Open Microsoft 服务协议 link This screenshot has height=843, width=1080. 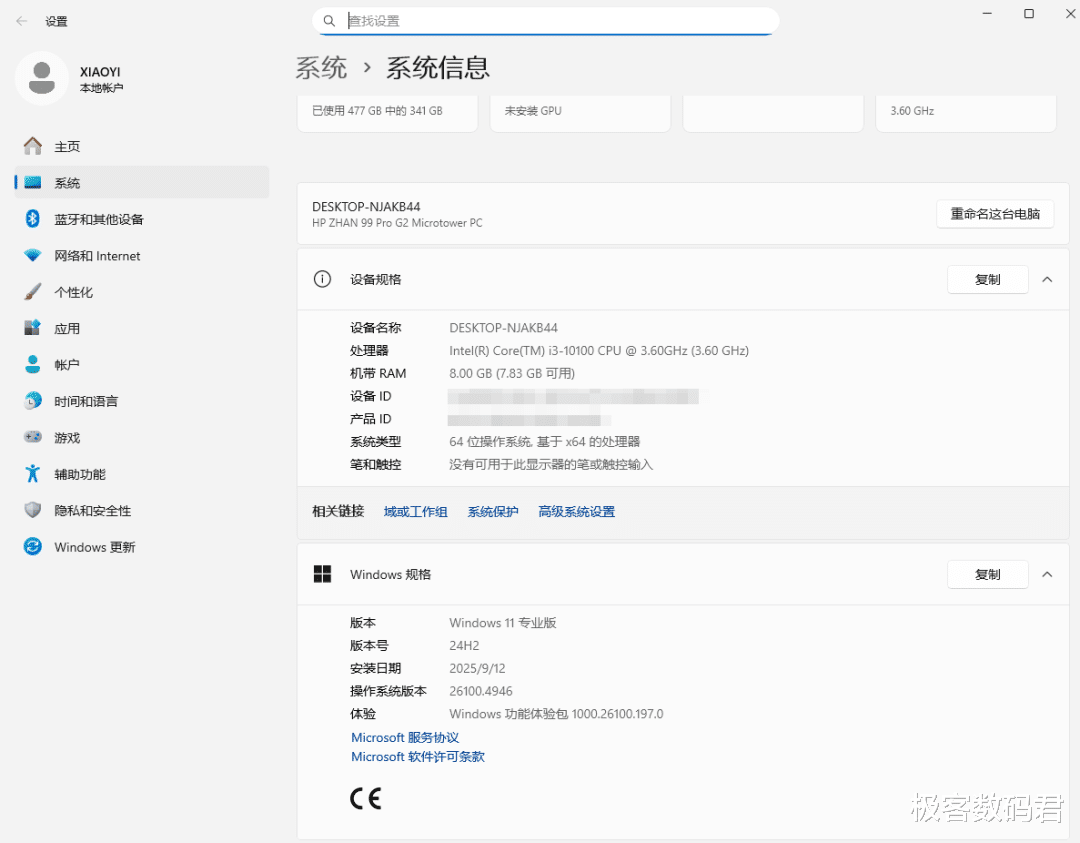coord(405,737)
